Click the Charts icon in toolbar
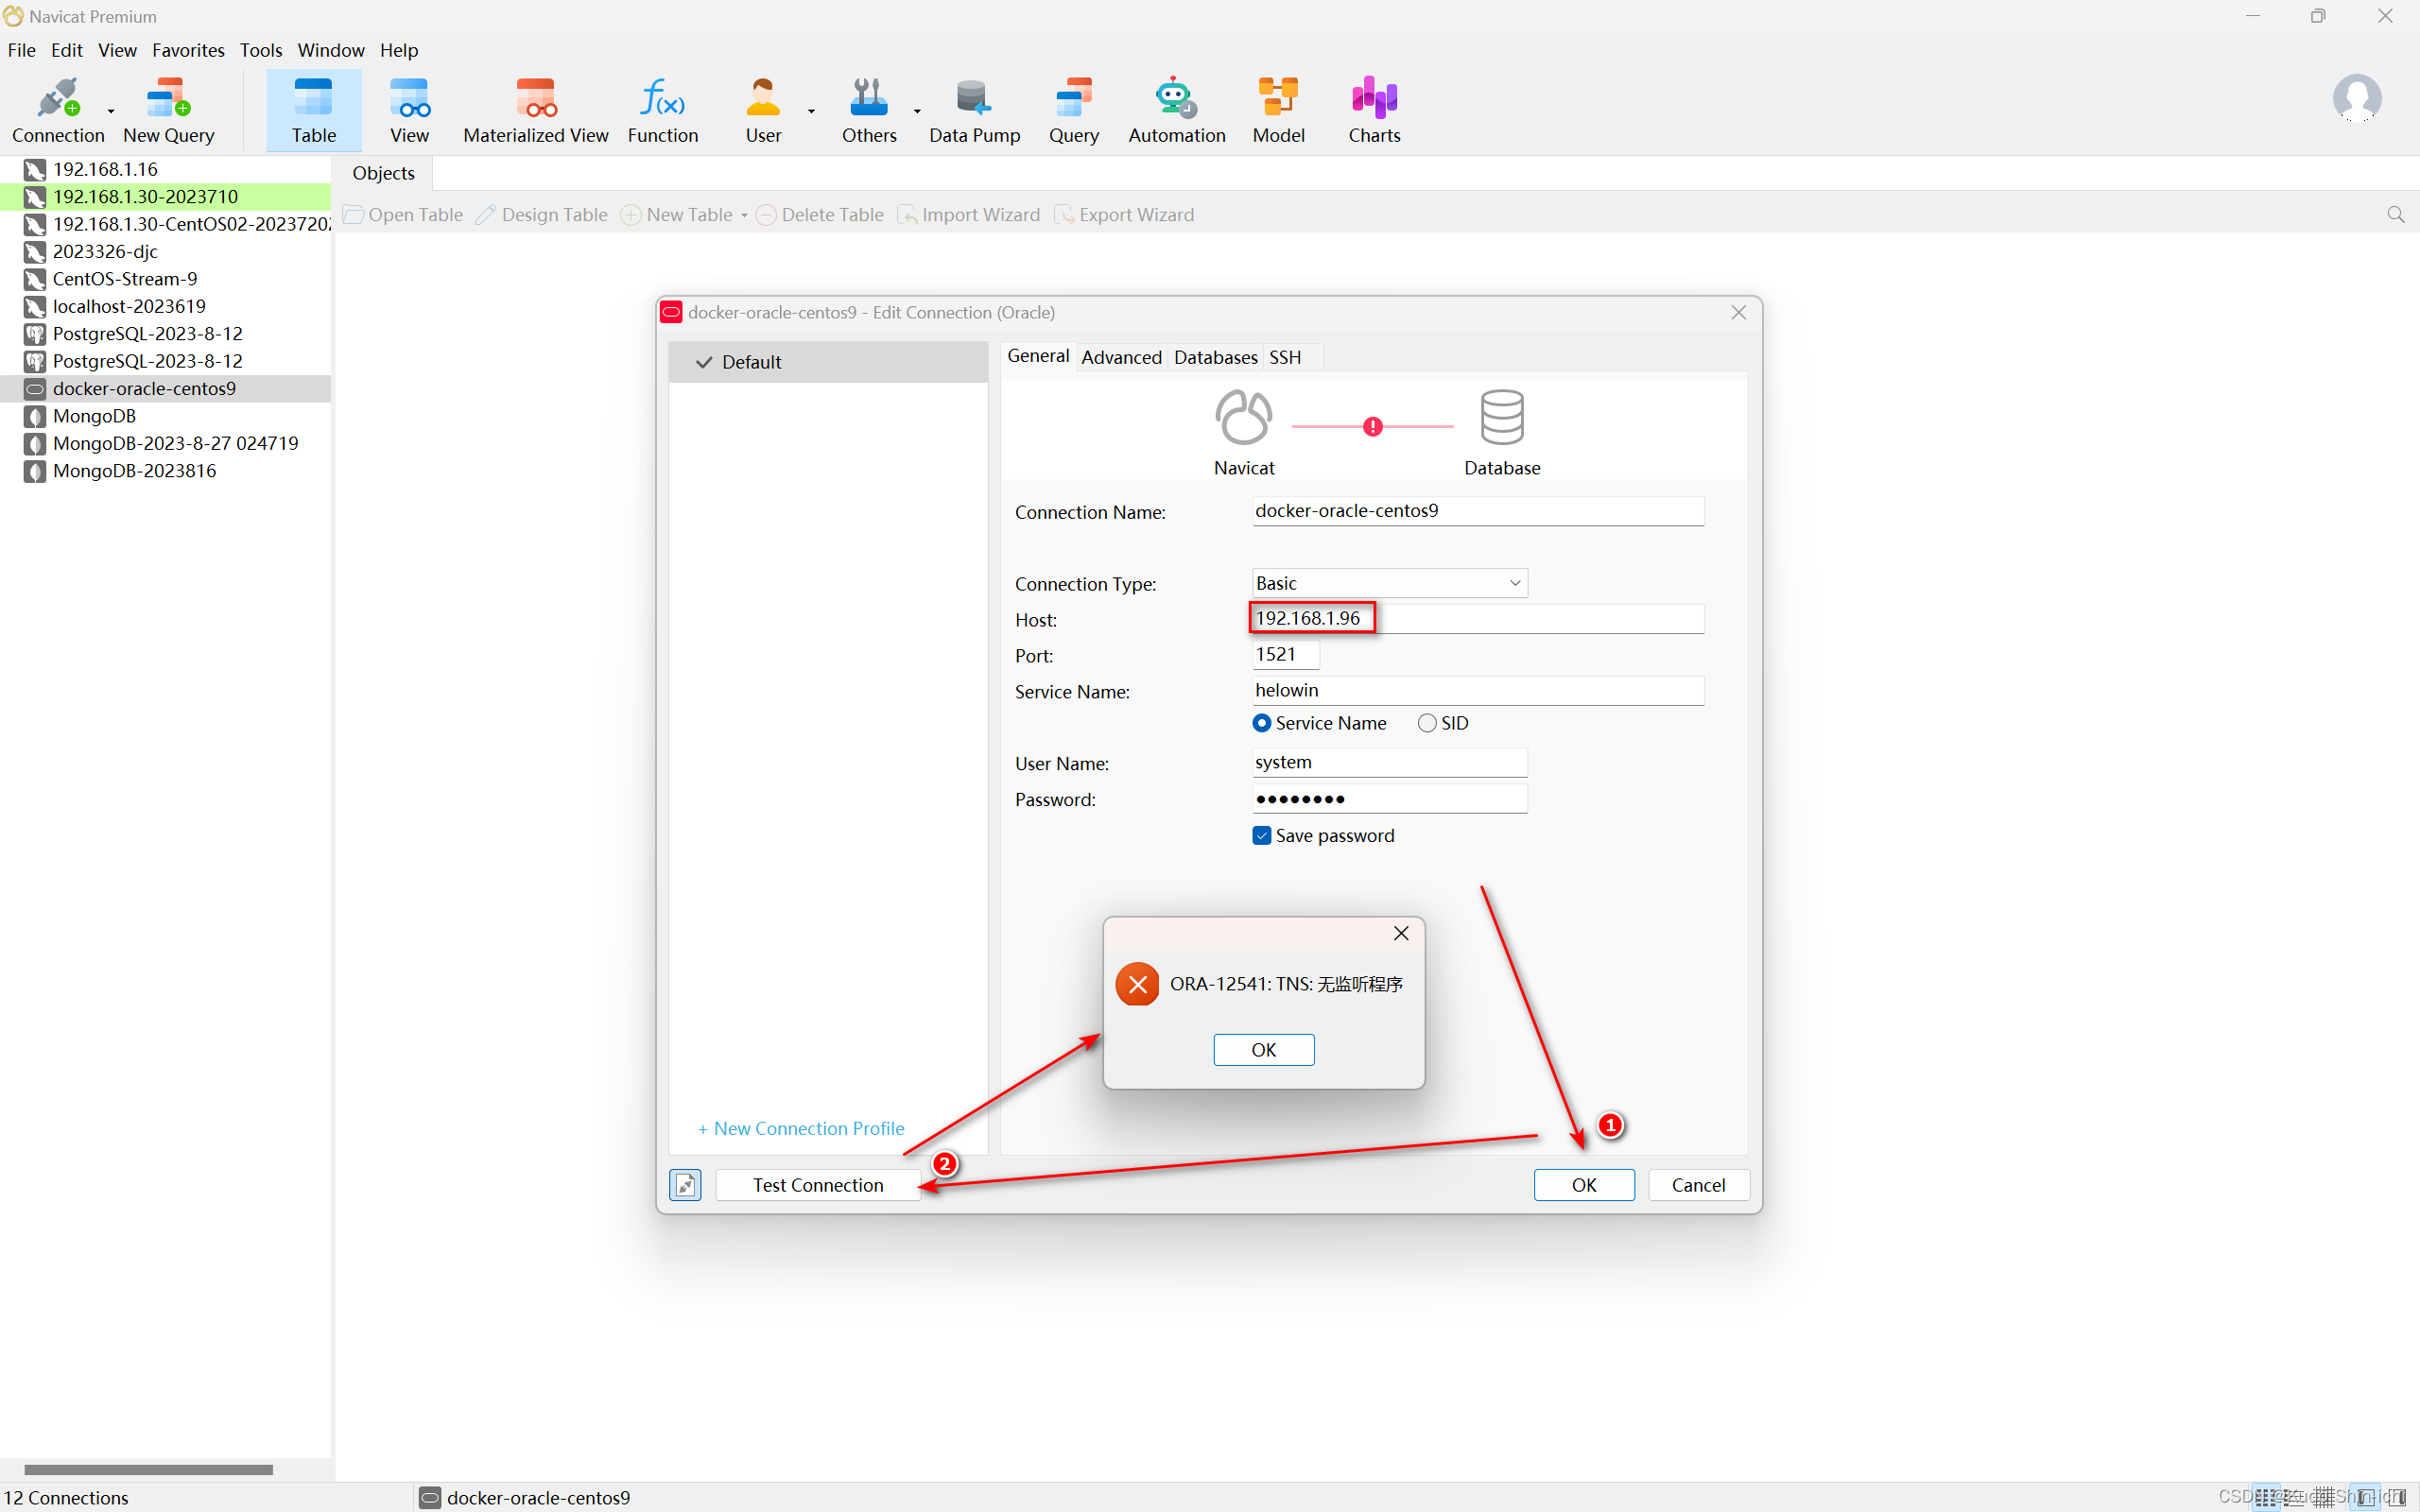The height and width of the screenshot is (1512, 2420). point(1373,110)
